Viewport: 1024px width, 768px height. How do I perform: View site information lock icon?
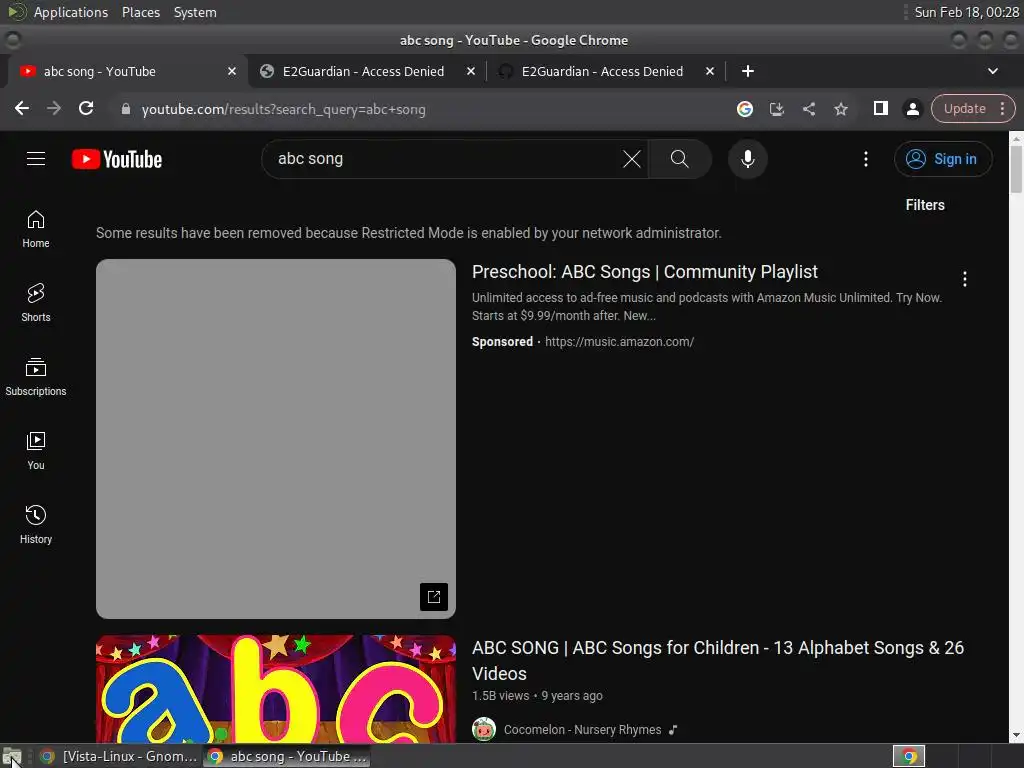(126, 109)
